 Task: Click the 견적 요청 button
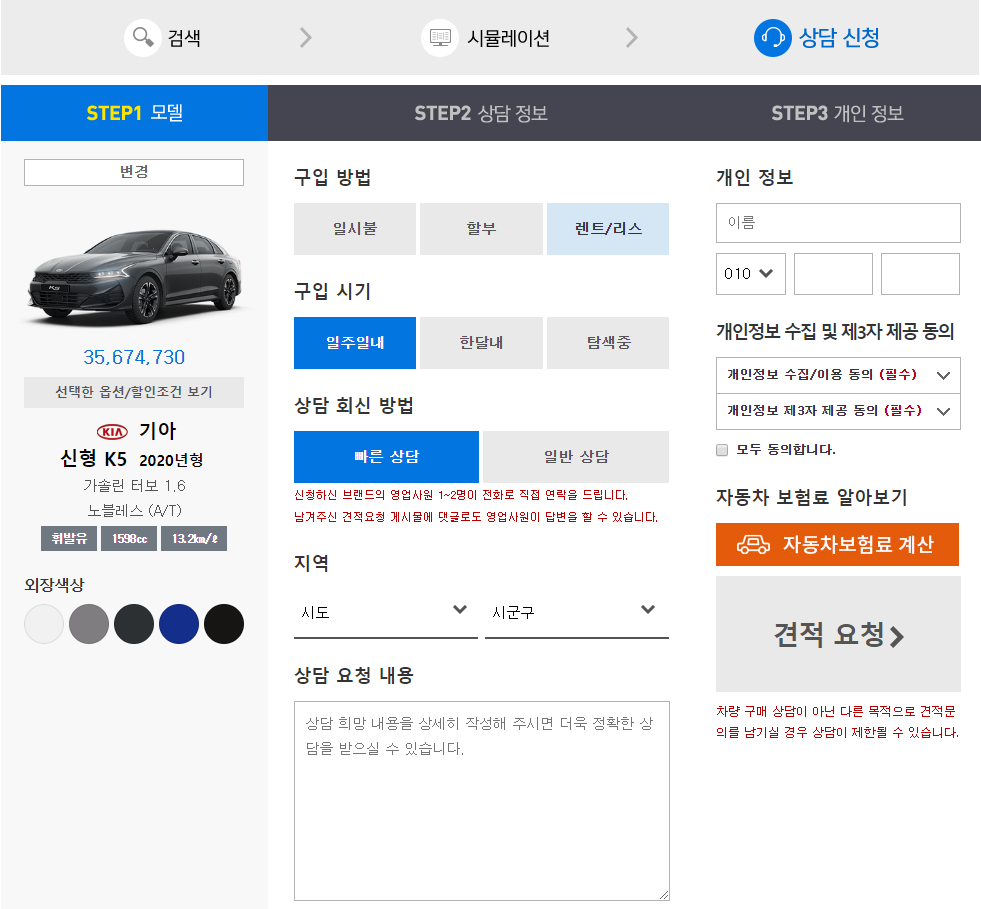tap(838, 634)
